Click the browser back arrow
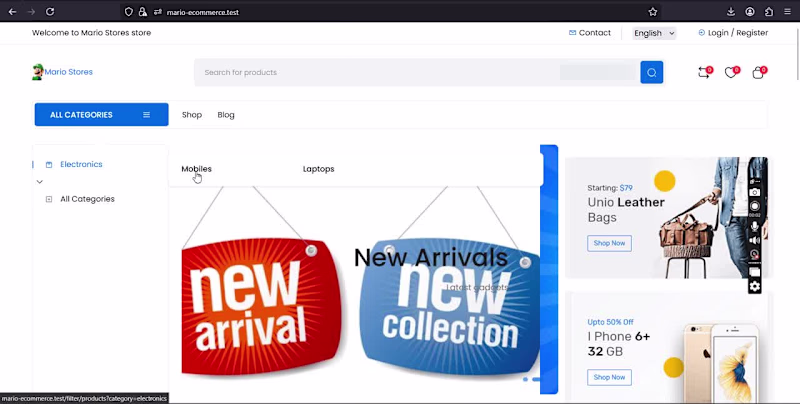 click(12, 12)
